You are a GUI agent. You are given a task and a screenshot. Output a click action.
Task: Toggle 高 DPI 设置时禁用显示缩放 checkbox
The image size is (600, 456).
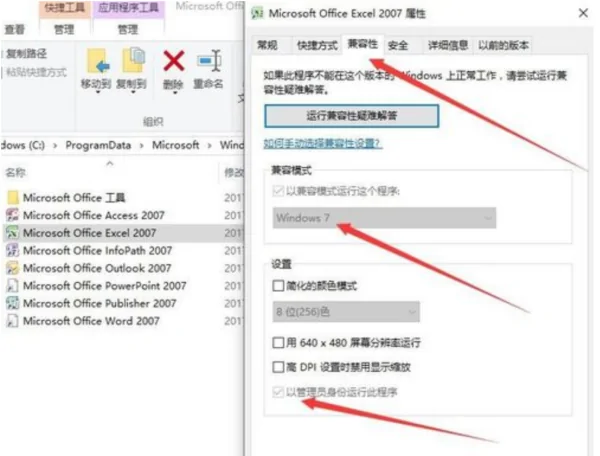pos(278,367)
